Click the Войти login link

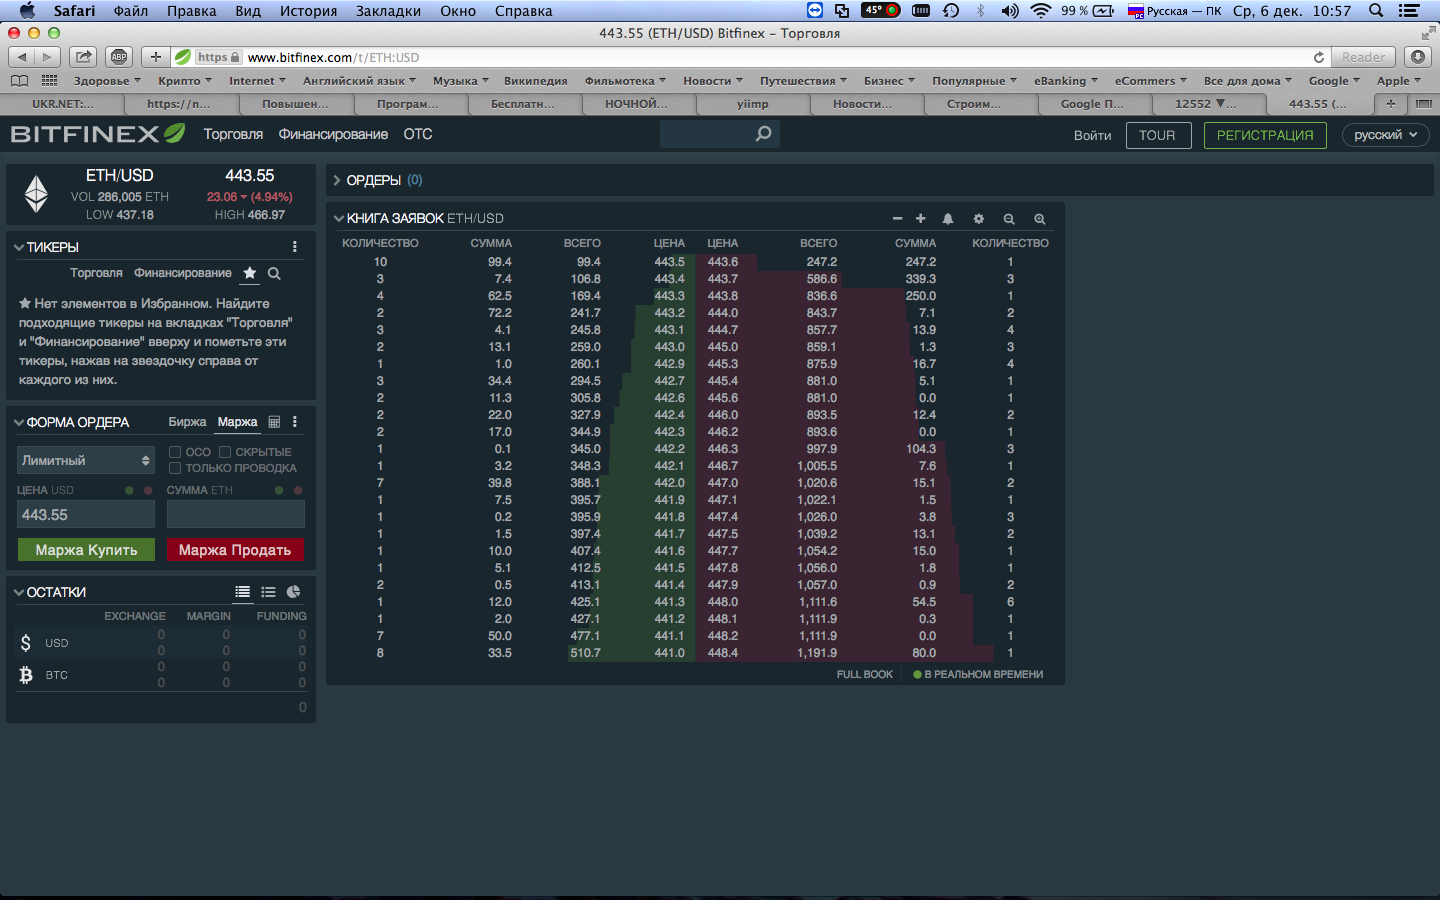pyautogui.click(x=1092, y=135)
